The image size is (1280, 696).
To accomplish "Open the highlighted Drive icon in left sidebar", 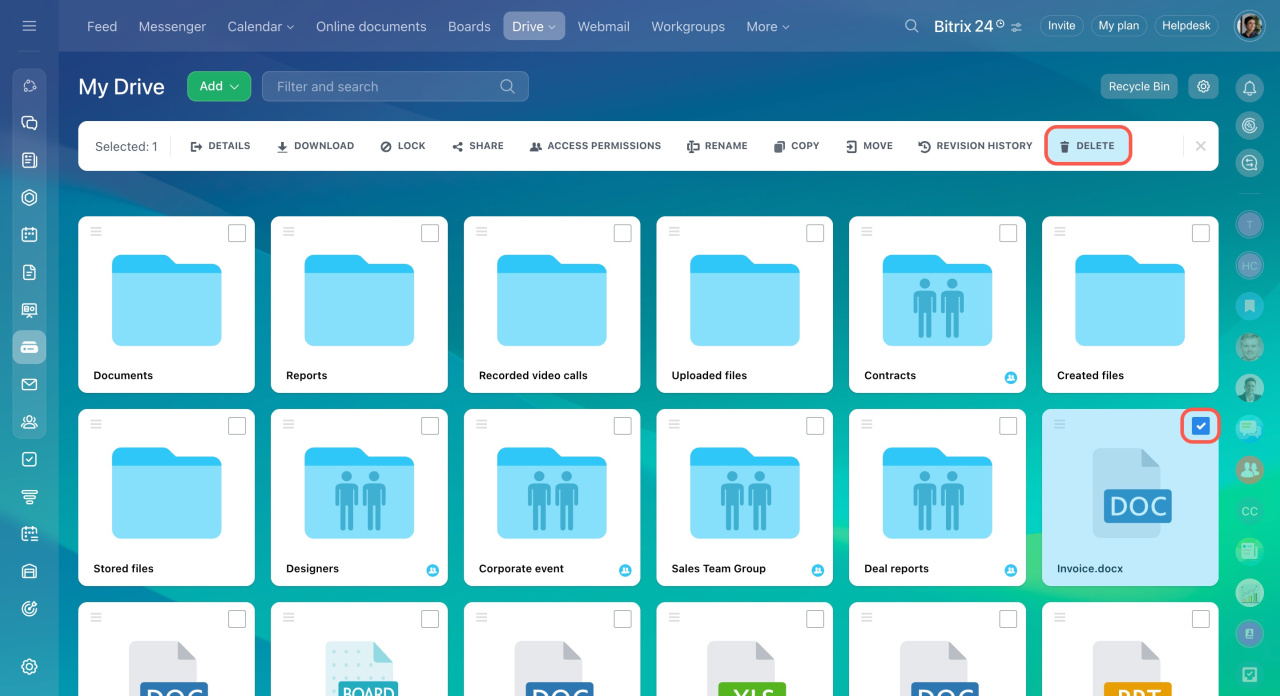I will coord(29,347).
